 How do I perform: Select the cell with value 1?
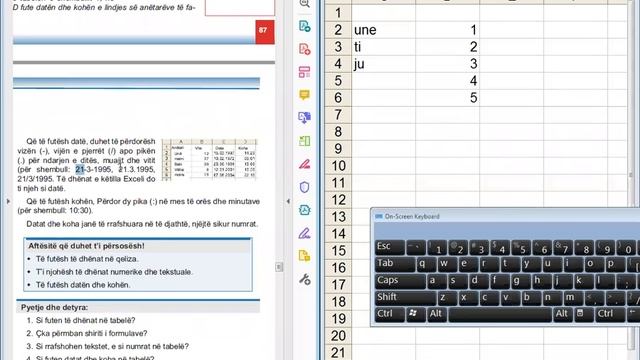tap(447, 30)
